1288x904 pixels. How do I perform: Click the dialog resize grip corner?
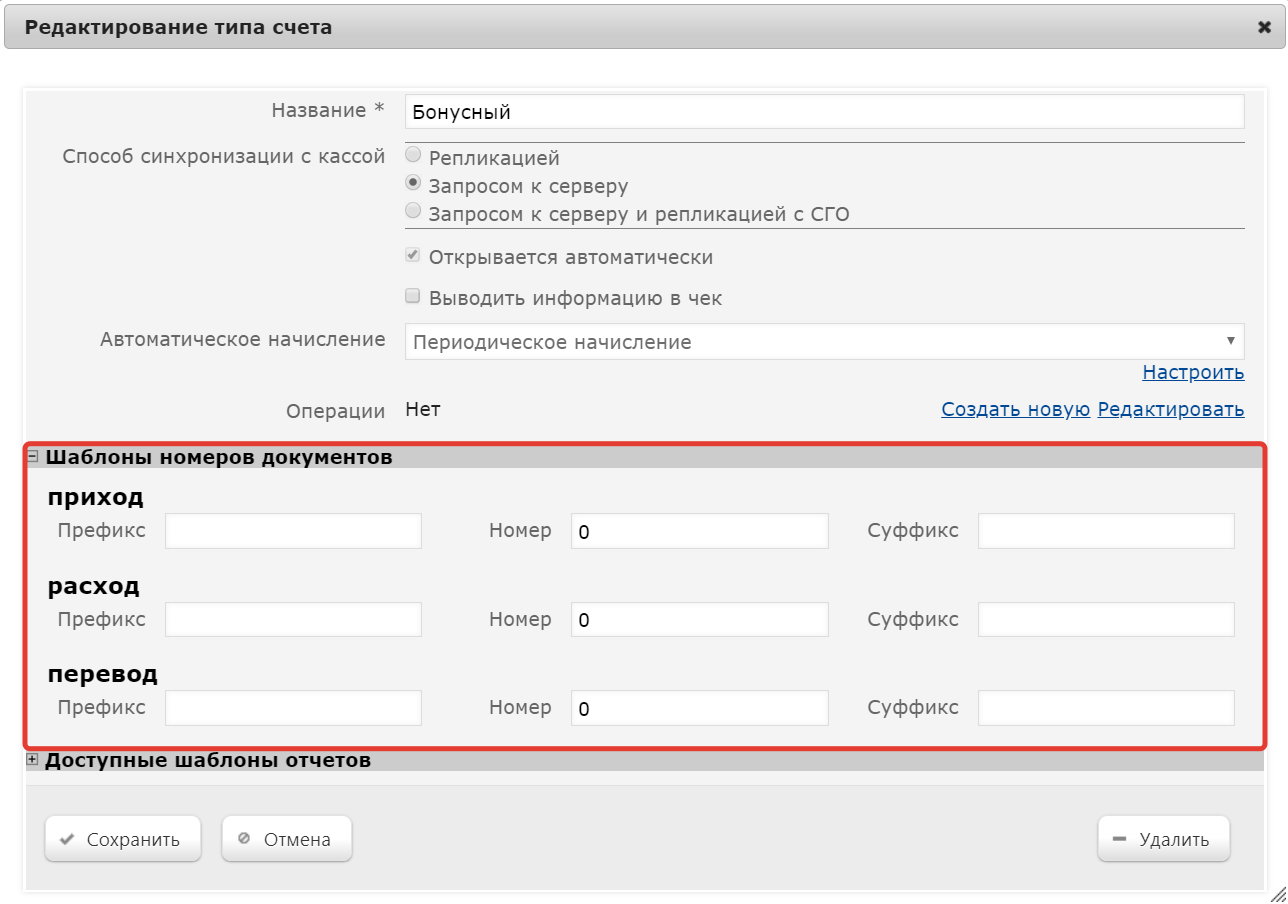pos(1277,893)
